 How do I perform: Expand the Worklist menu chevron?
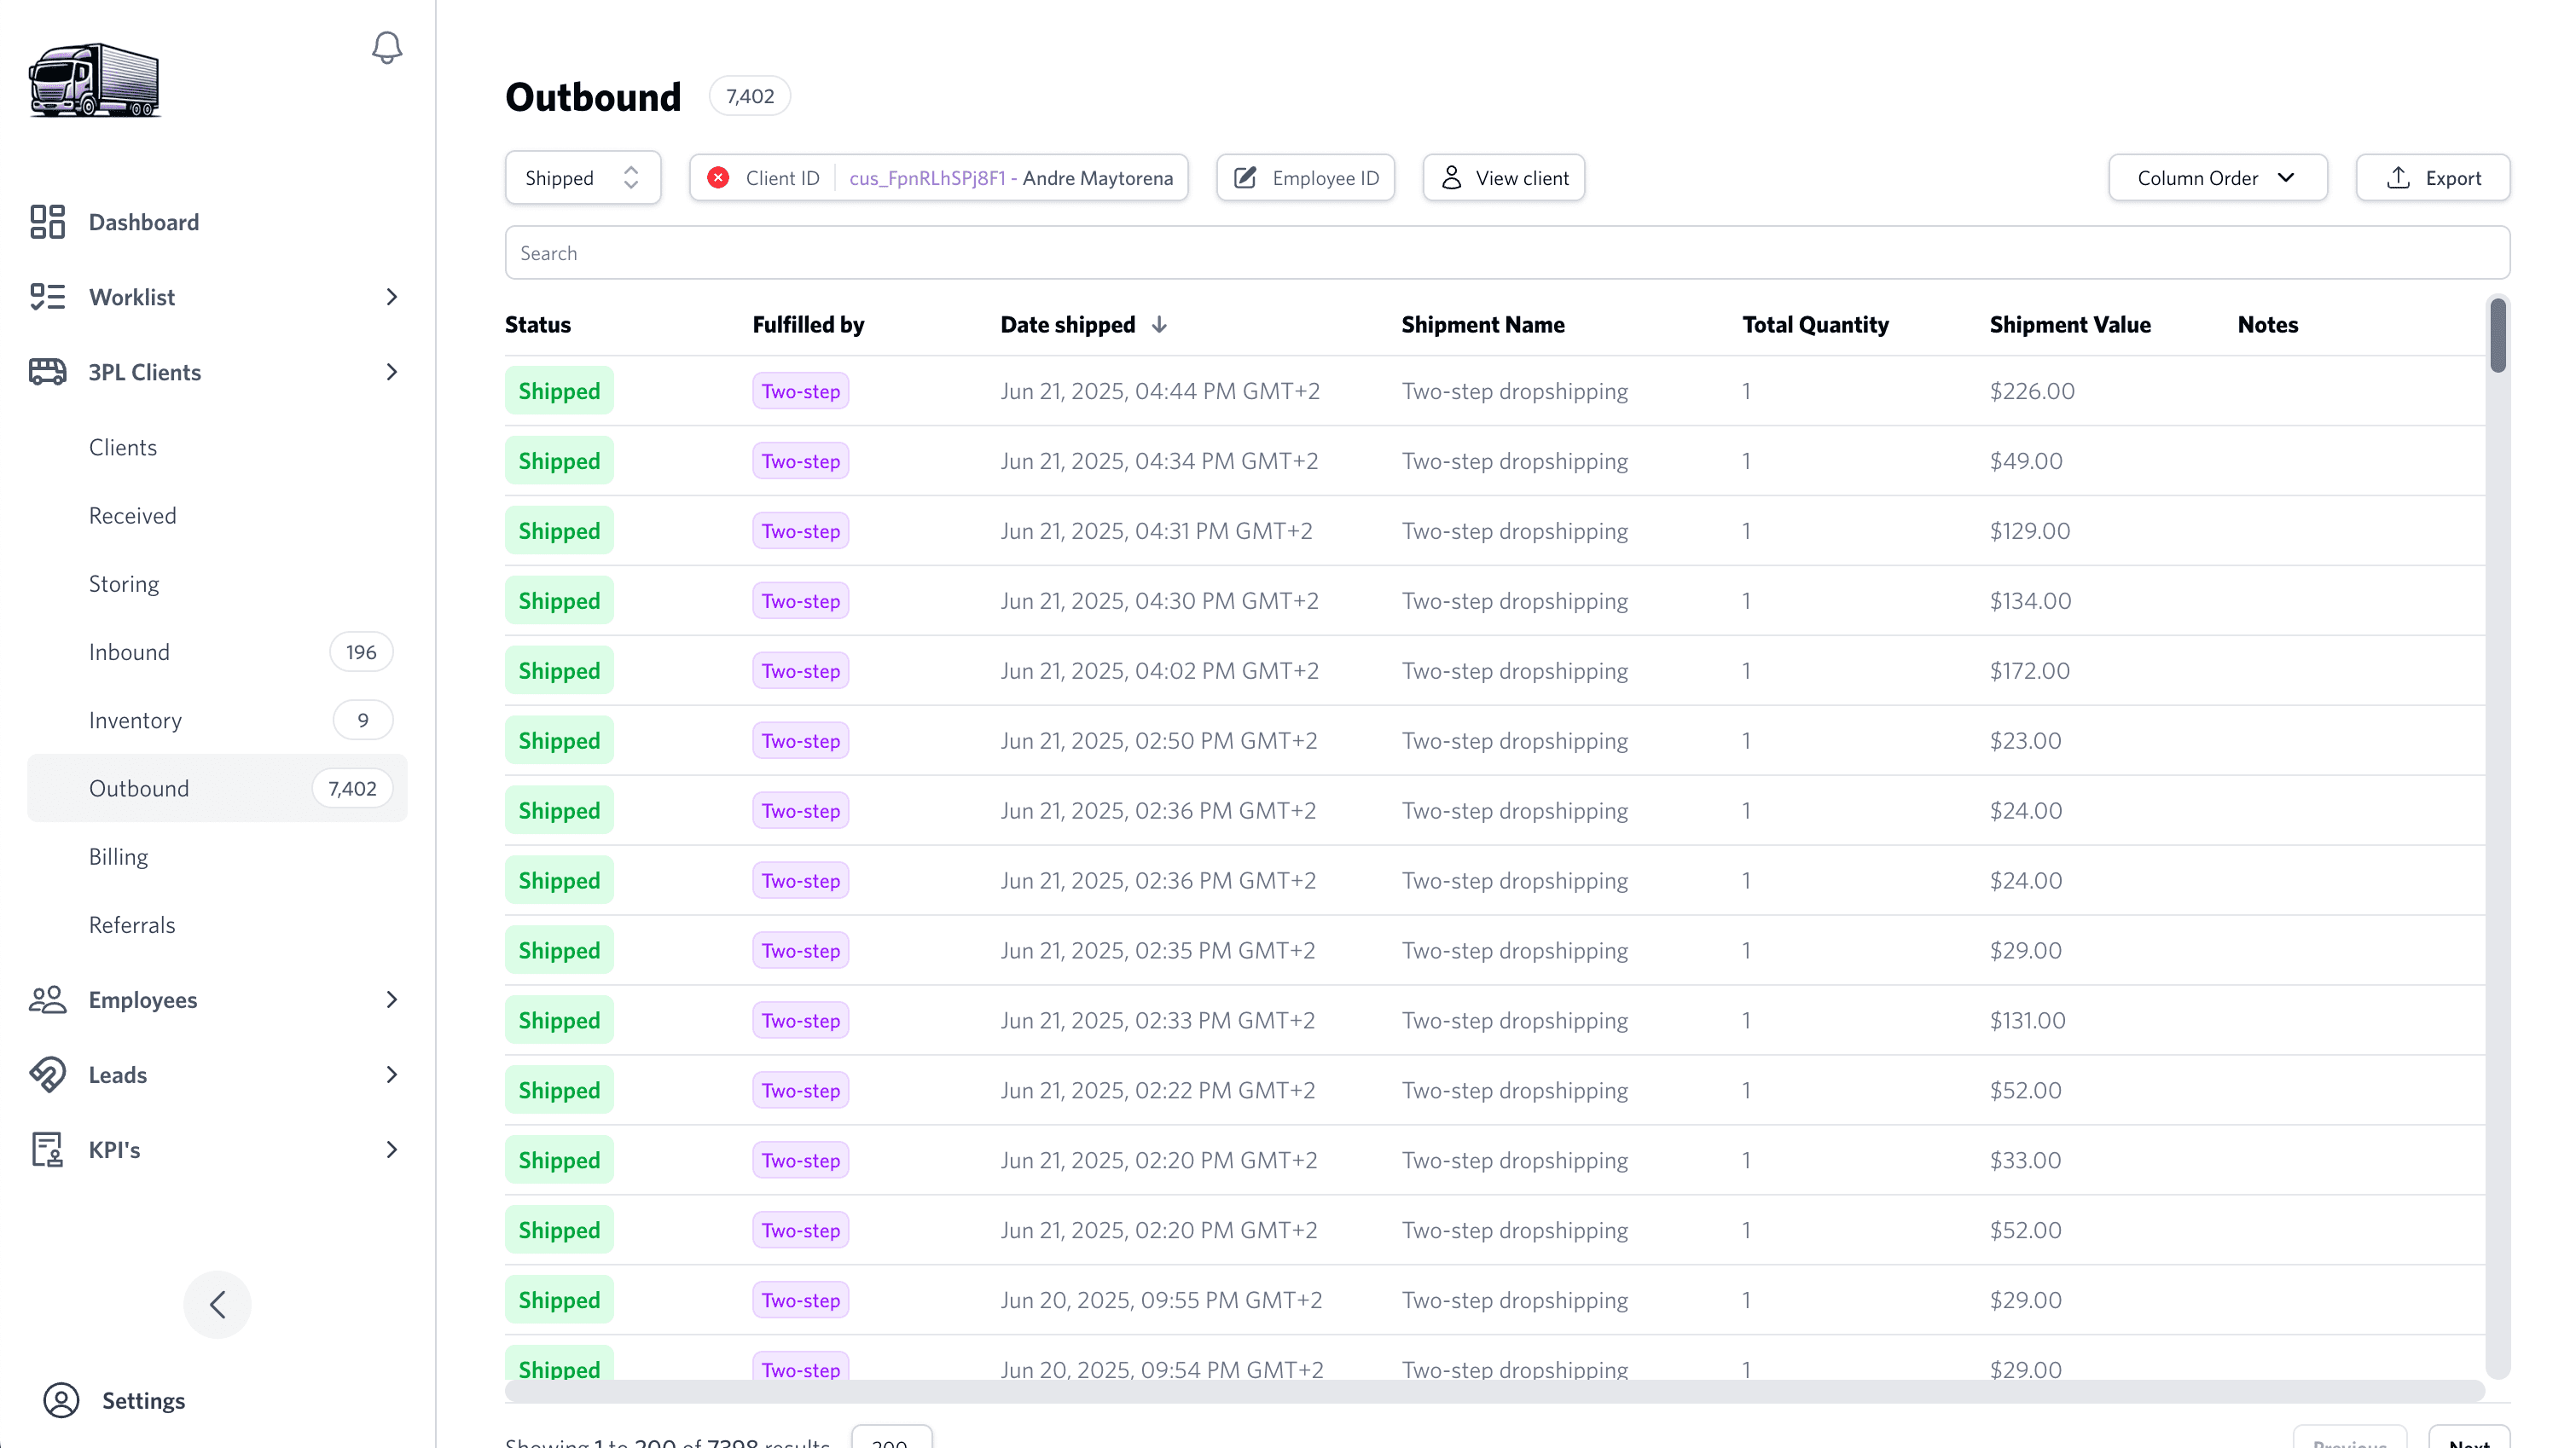click(x=391, y=297)
